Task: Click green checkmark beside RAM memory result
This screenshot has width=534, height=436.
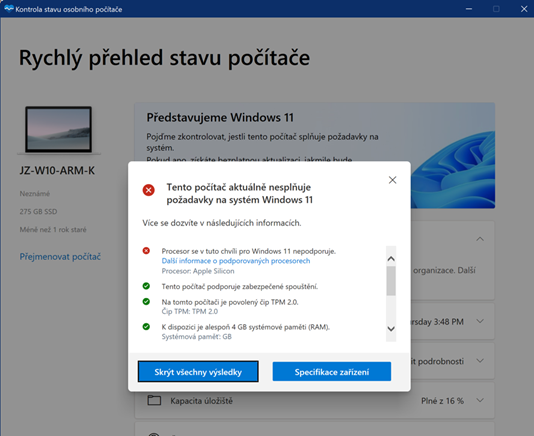Action: (146, 327)
